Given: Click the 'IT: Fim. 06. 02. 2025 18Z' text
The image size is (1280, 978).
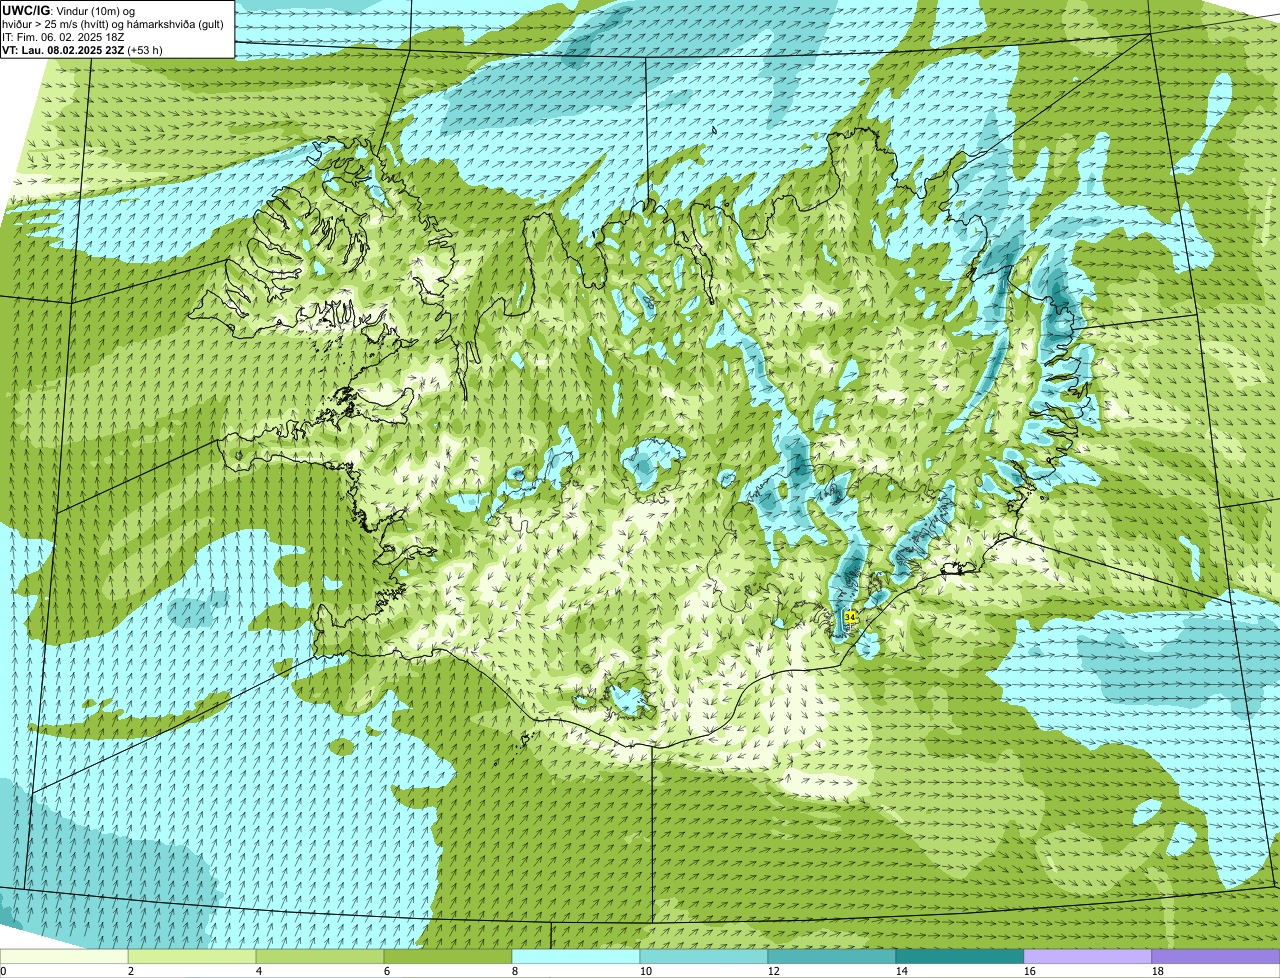Looking at the screenshot, I should click(63, 36).
